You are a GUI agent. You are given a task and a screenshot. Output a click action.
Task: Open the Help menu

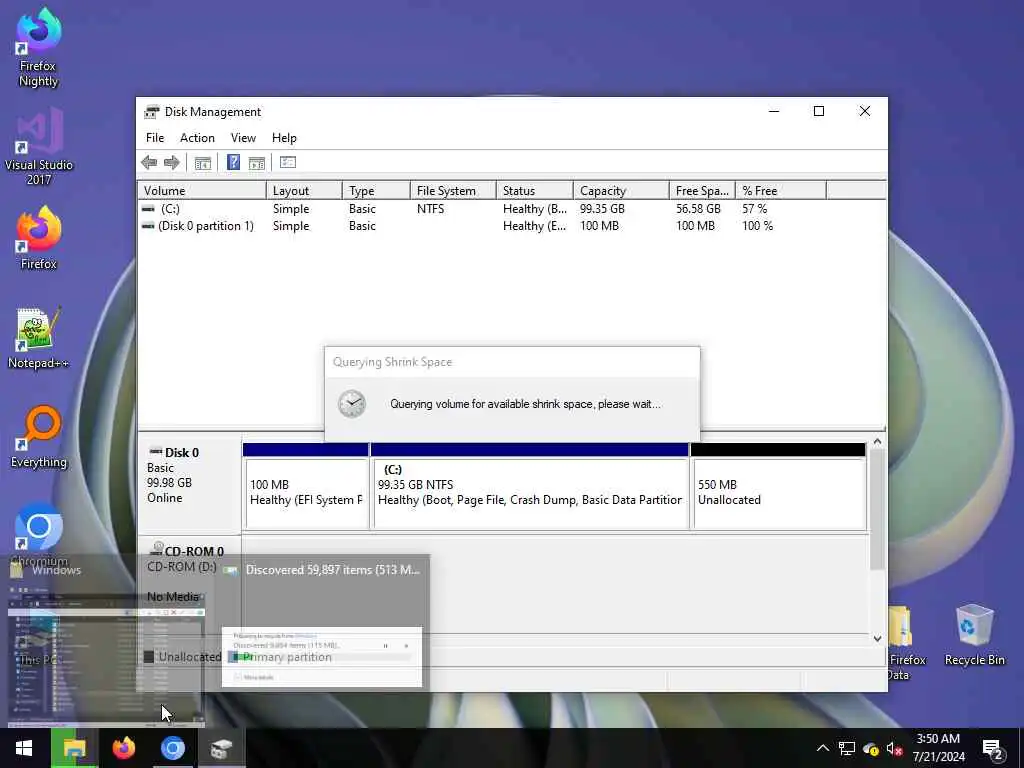click(284, 138)
